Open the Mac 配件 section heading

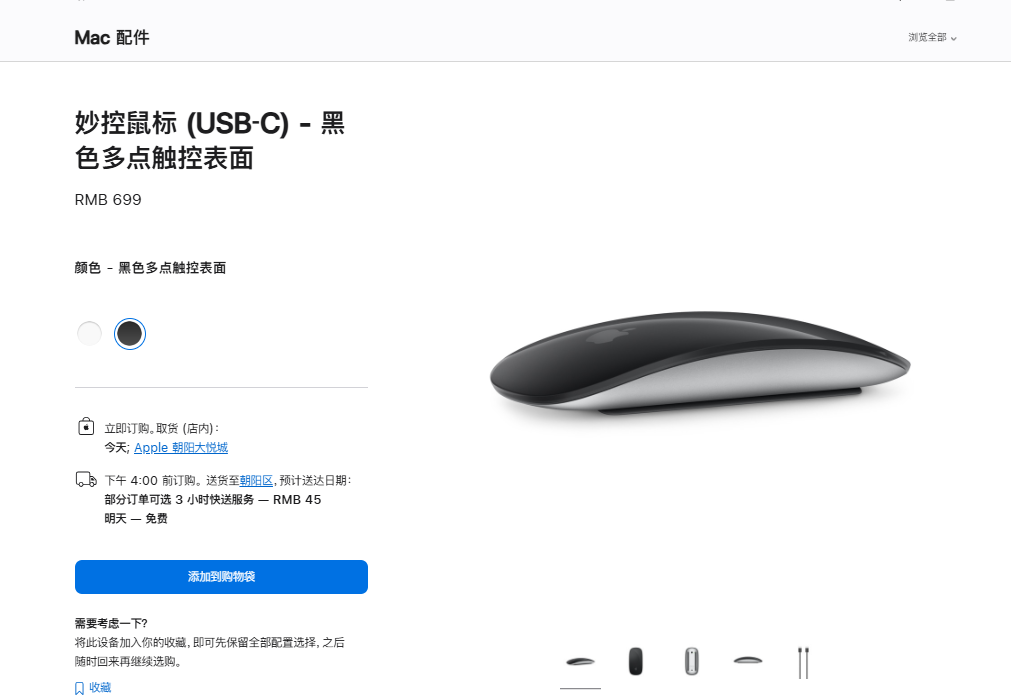pyautogui.click(x=112, y=37)
